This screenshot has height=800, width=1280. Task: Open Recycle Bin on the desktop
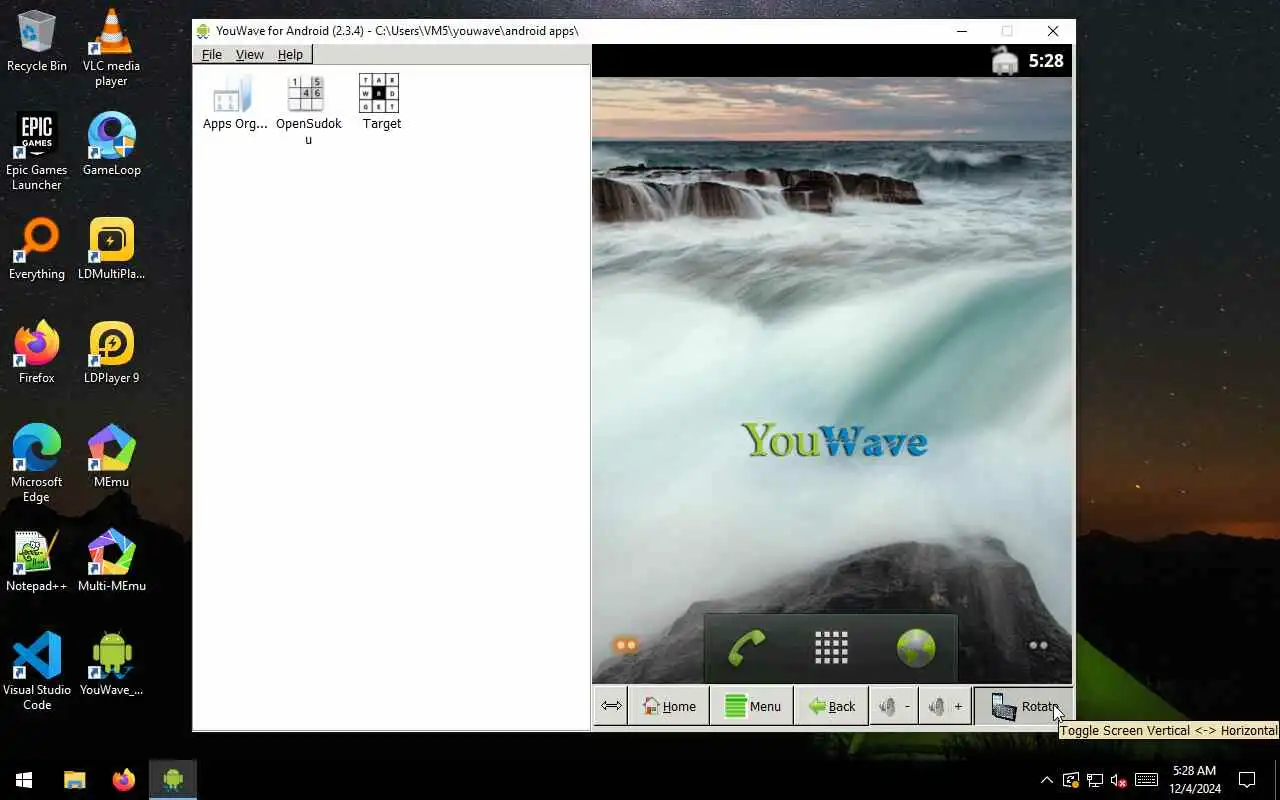click(37, 42)
